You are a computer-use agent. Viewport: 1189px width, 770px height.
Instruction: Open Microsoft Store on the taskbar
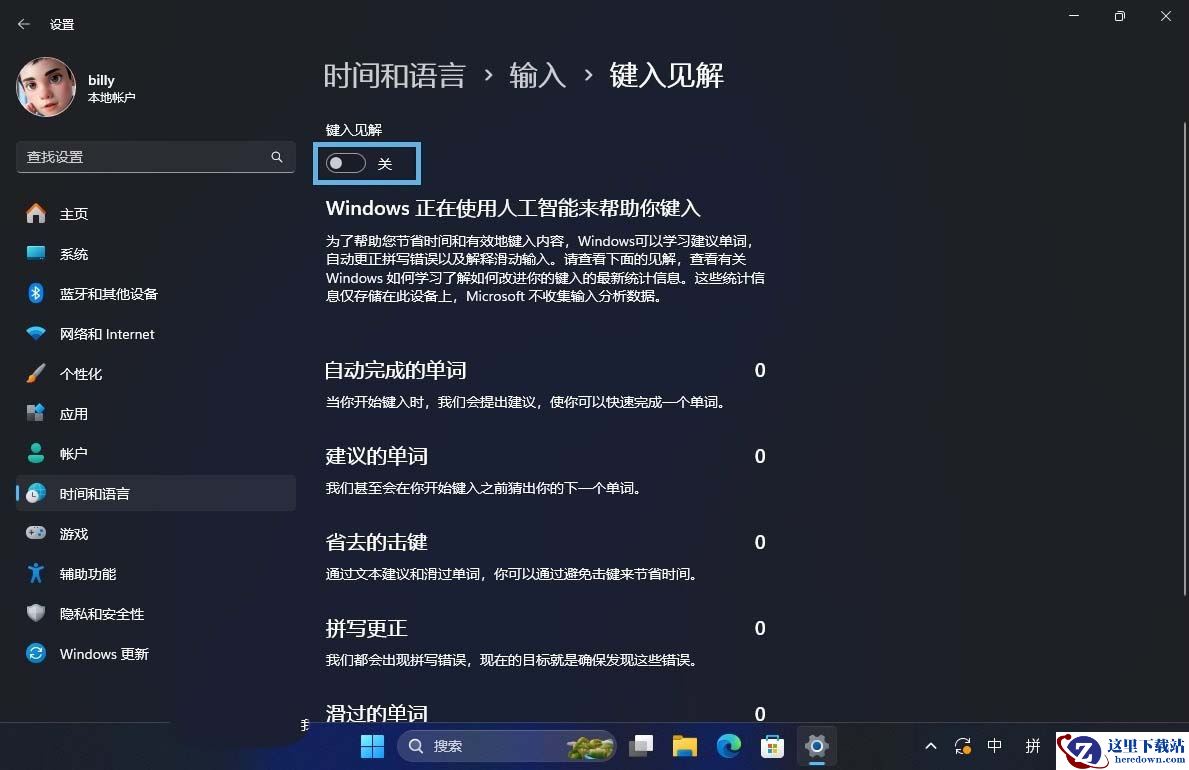point(772,746)
